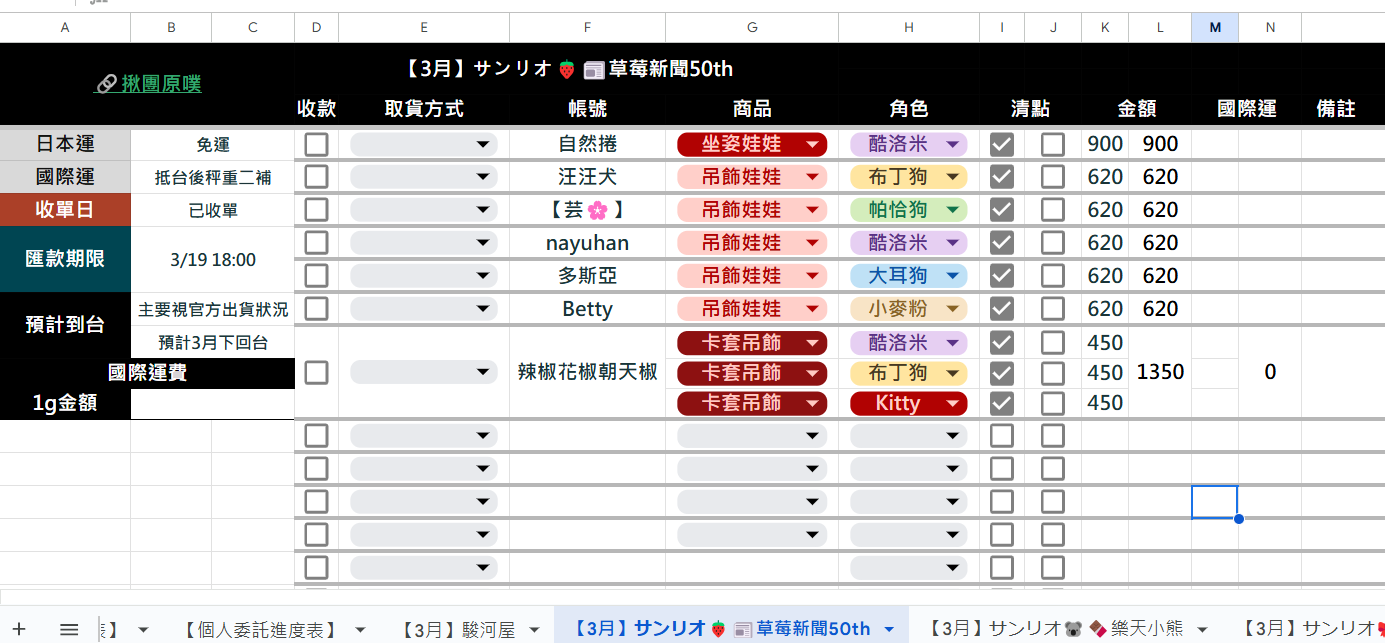The height and width of the screenshot is (643, 1385).
Task: Select the 【芸】 account cell
Action: tap(587, 210)
